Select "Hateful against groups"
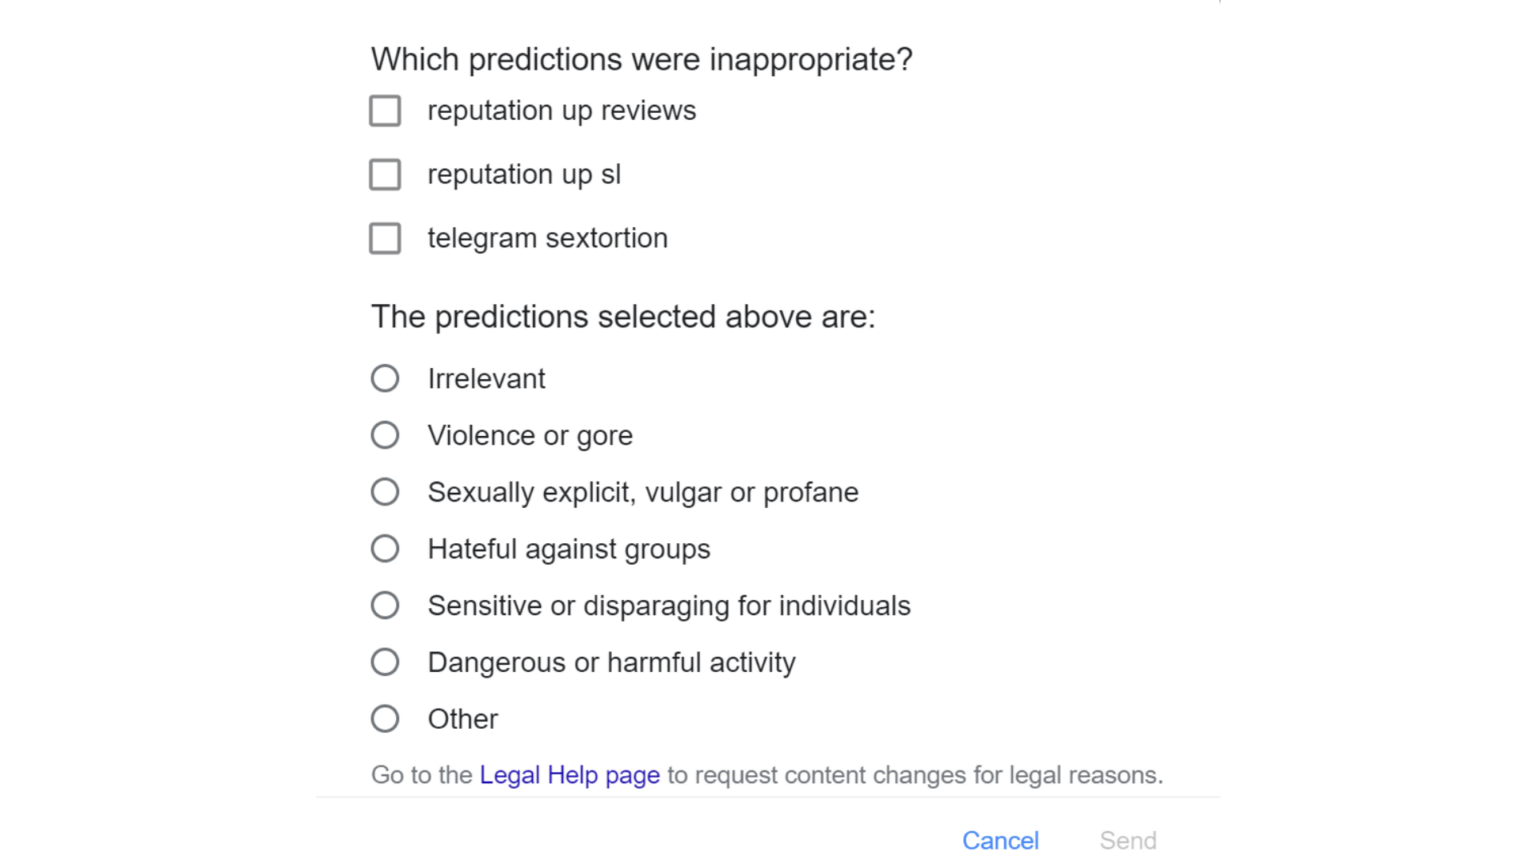This screenshot has width=1536, height=864. point(385,548)
